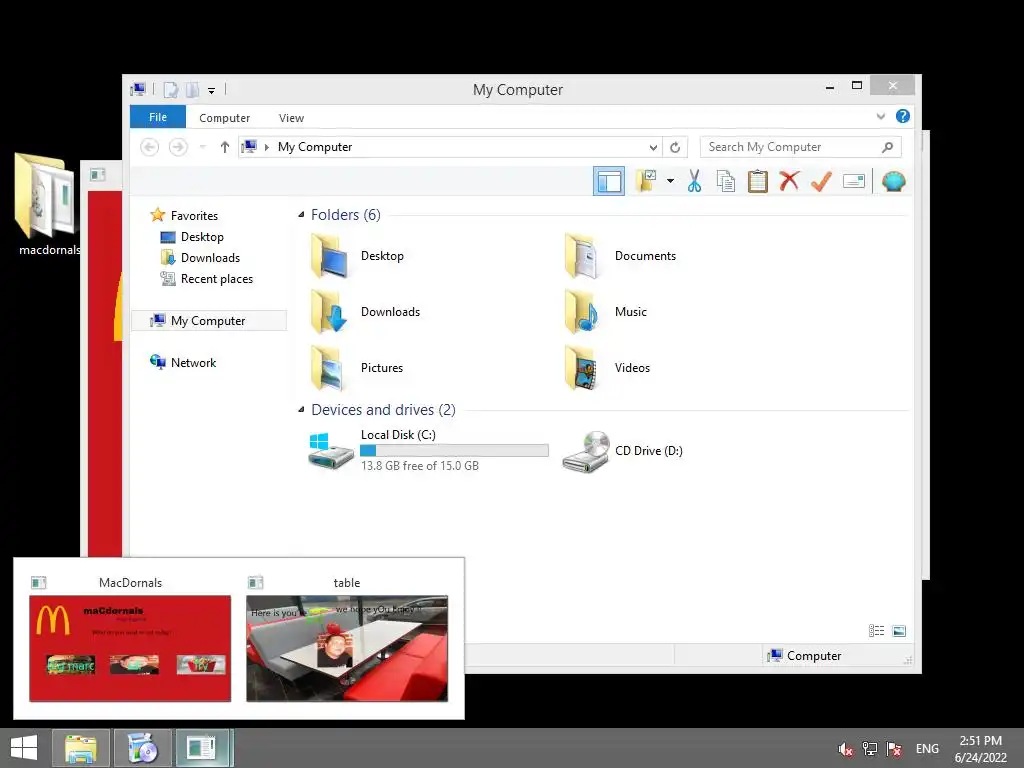Click the red X Delete icon
The height and width of the screenshot is (768, 1024).
tap(789, 181)
